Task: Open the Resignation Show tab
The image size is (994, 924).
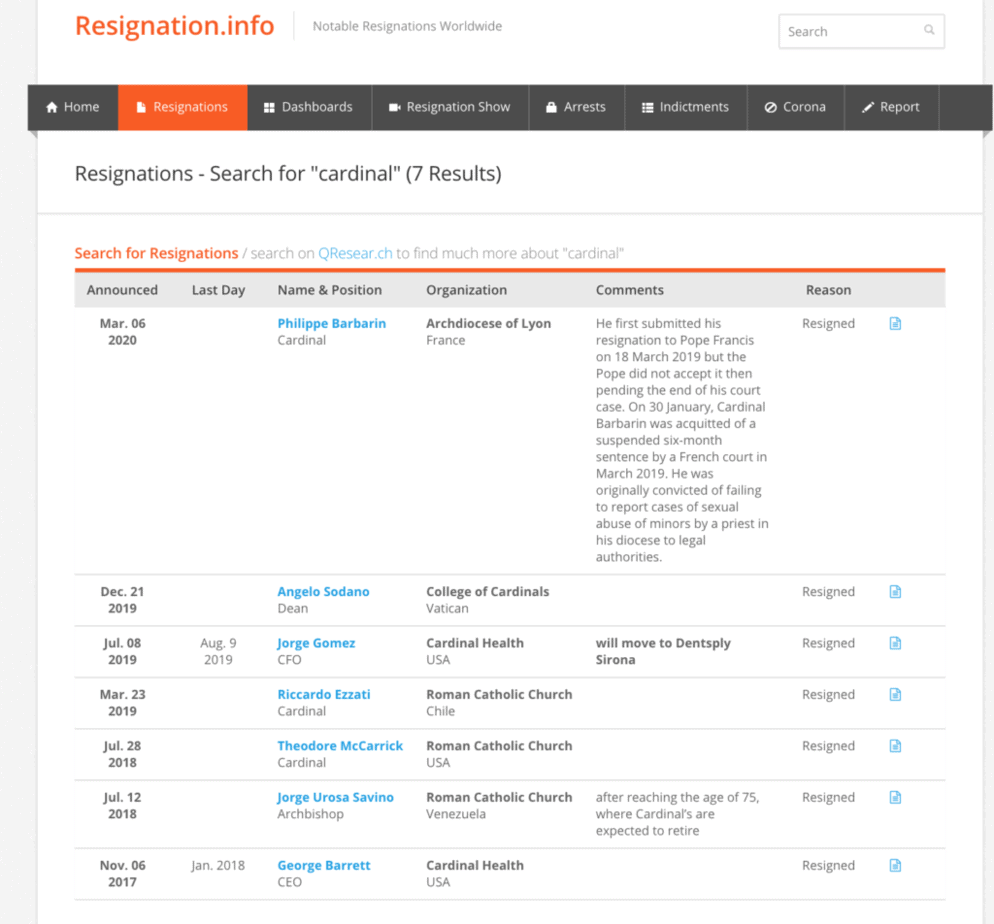Action: coord(449,107)
